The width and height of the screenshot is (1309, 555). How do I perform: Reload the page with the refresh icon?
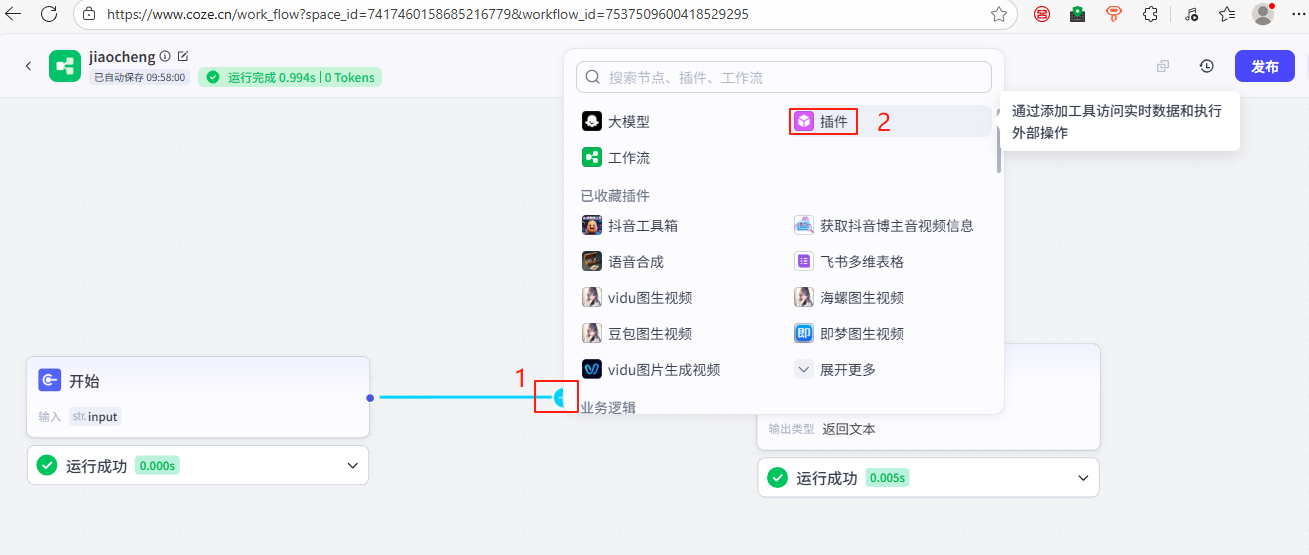click(x=49, y=14)
